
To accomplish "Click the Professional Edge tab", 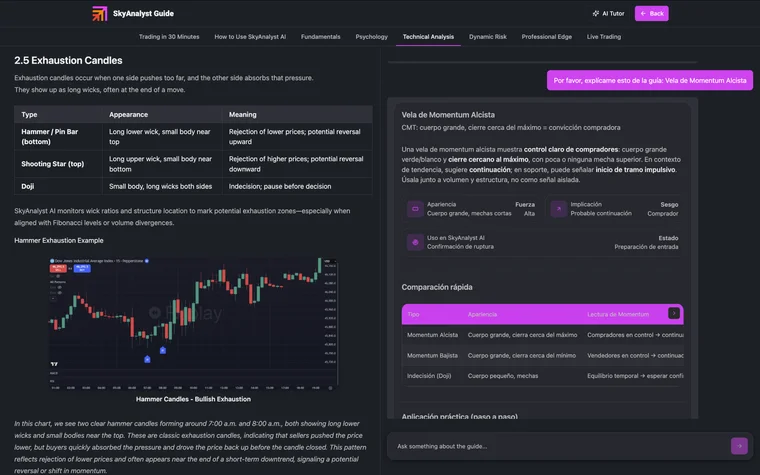I will pyautogui.click(x=547, y=37).
